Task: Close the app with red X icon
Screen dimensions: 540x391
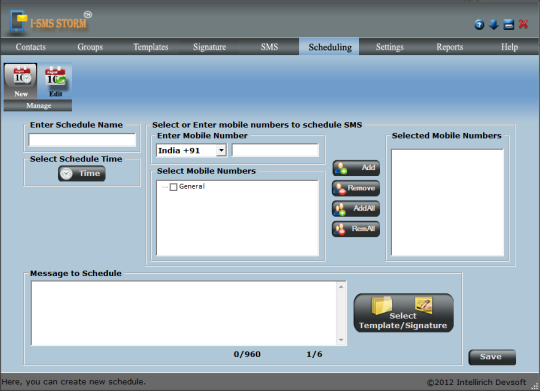Action: coord(523,24)
